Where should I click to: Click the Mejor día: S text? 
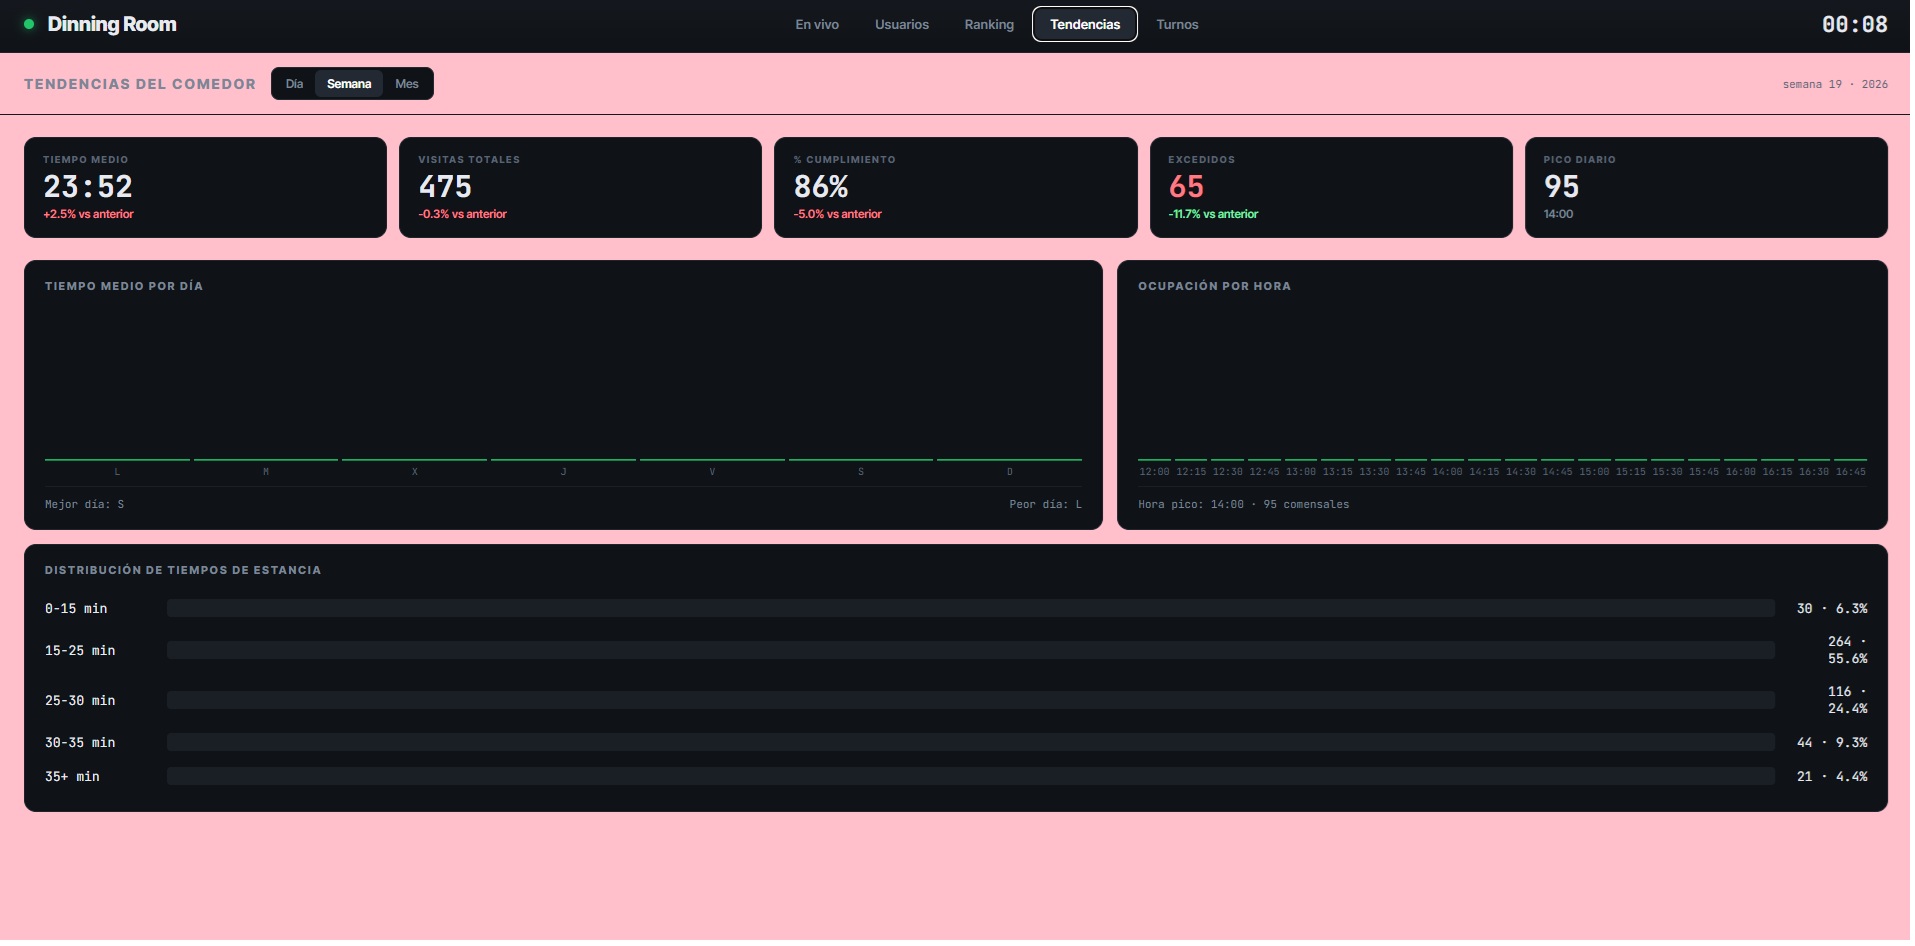pyautogui.click(x=85, y=505)
